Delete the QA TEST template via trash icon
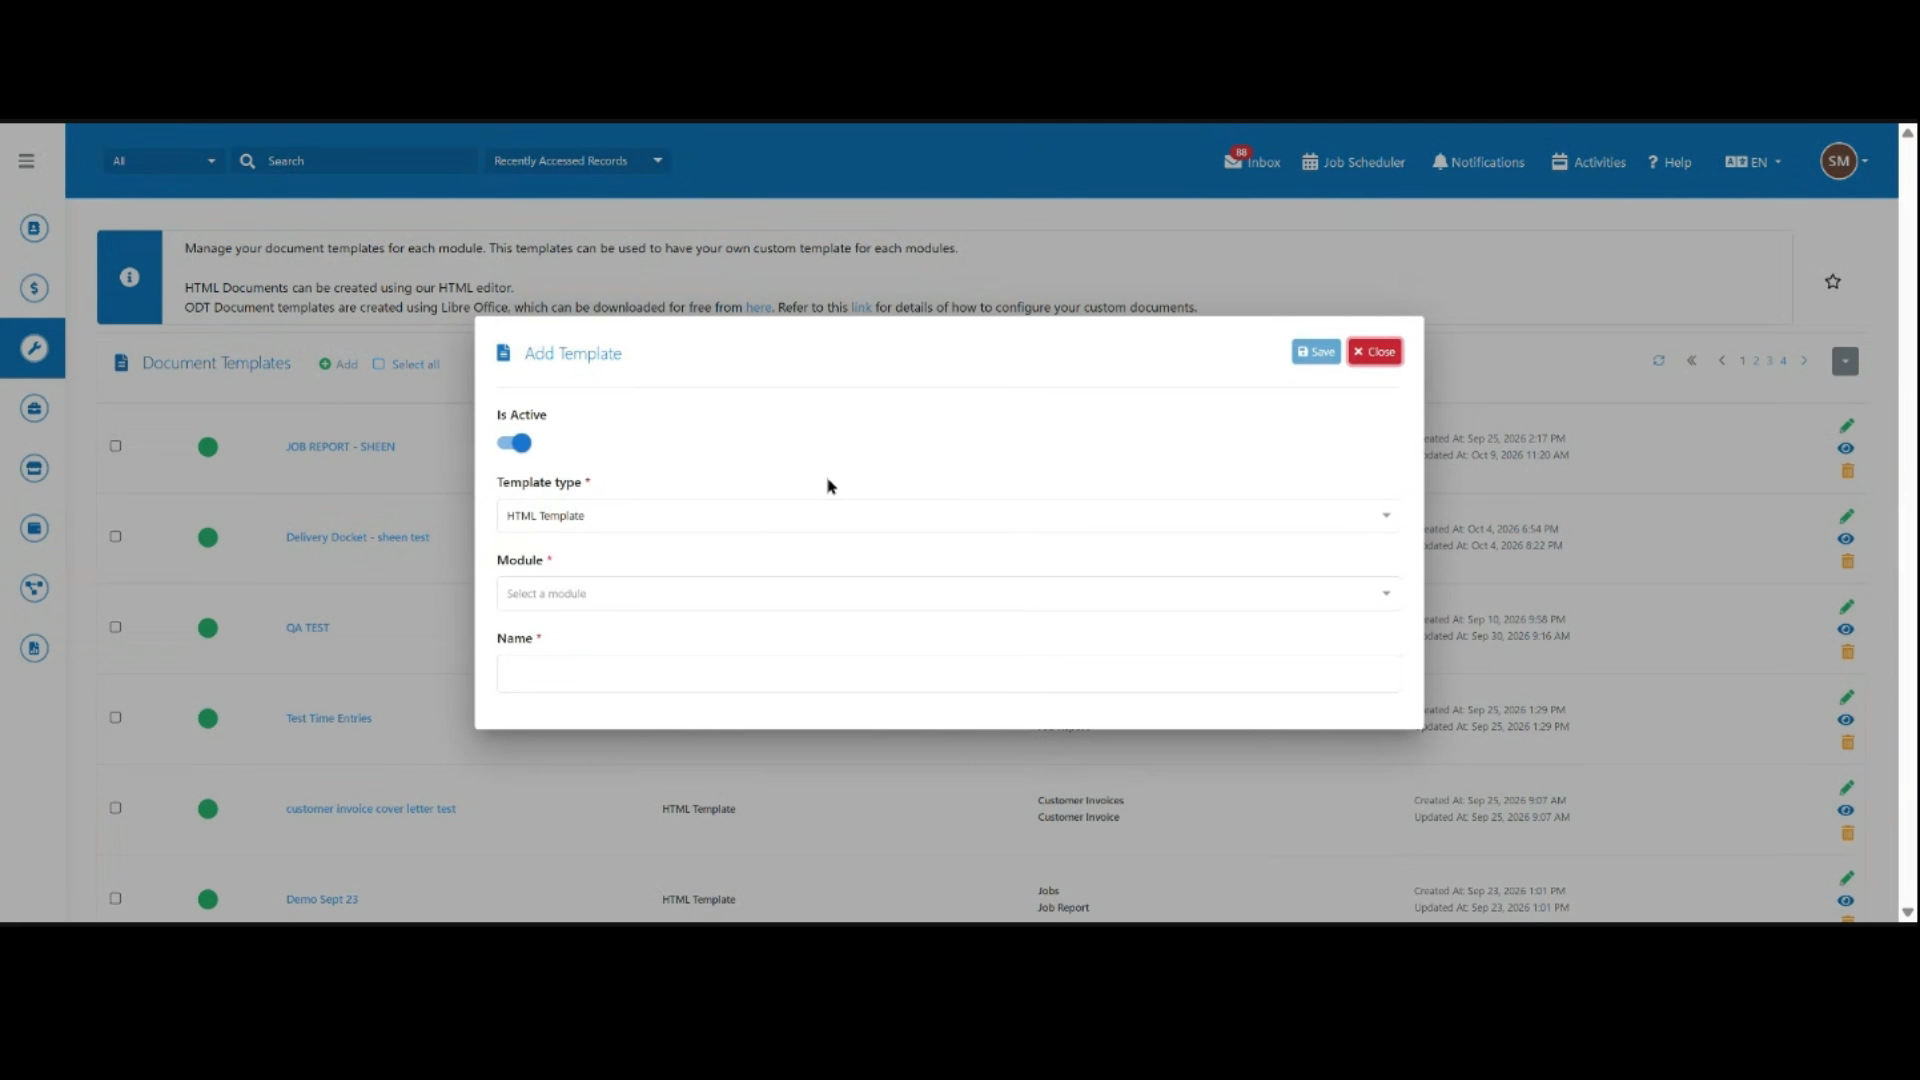The height and width of the screenshot is (1080, 1920). tap(1847, 652)
